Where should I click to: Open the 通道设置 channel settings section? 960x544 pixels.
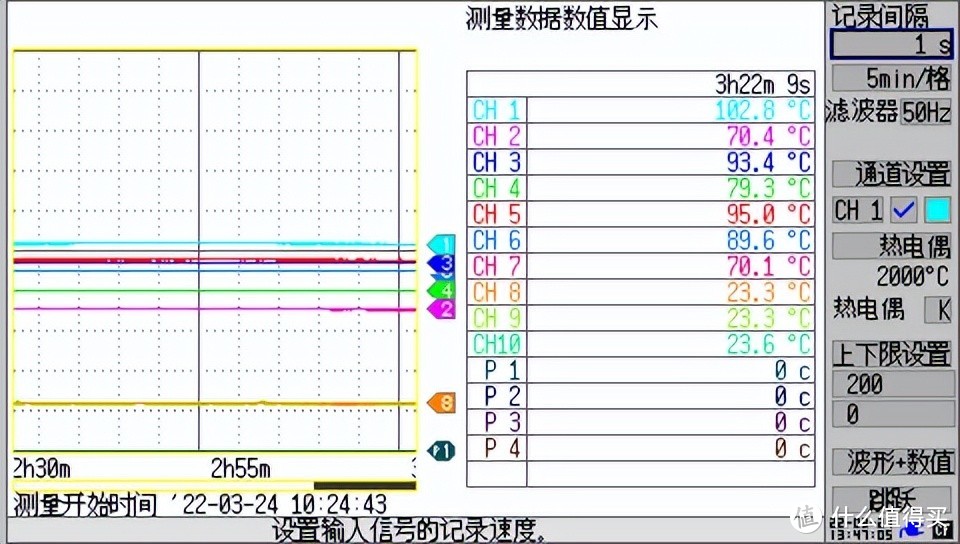891,175
